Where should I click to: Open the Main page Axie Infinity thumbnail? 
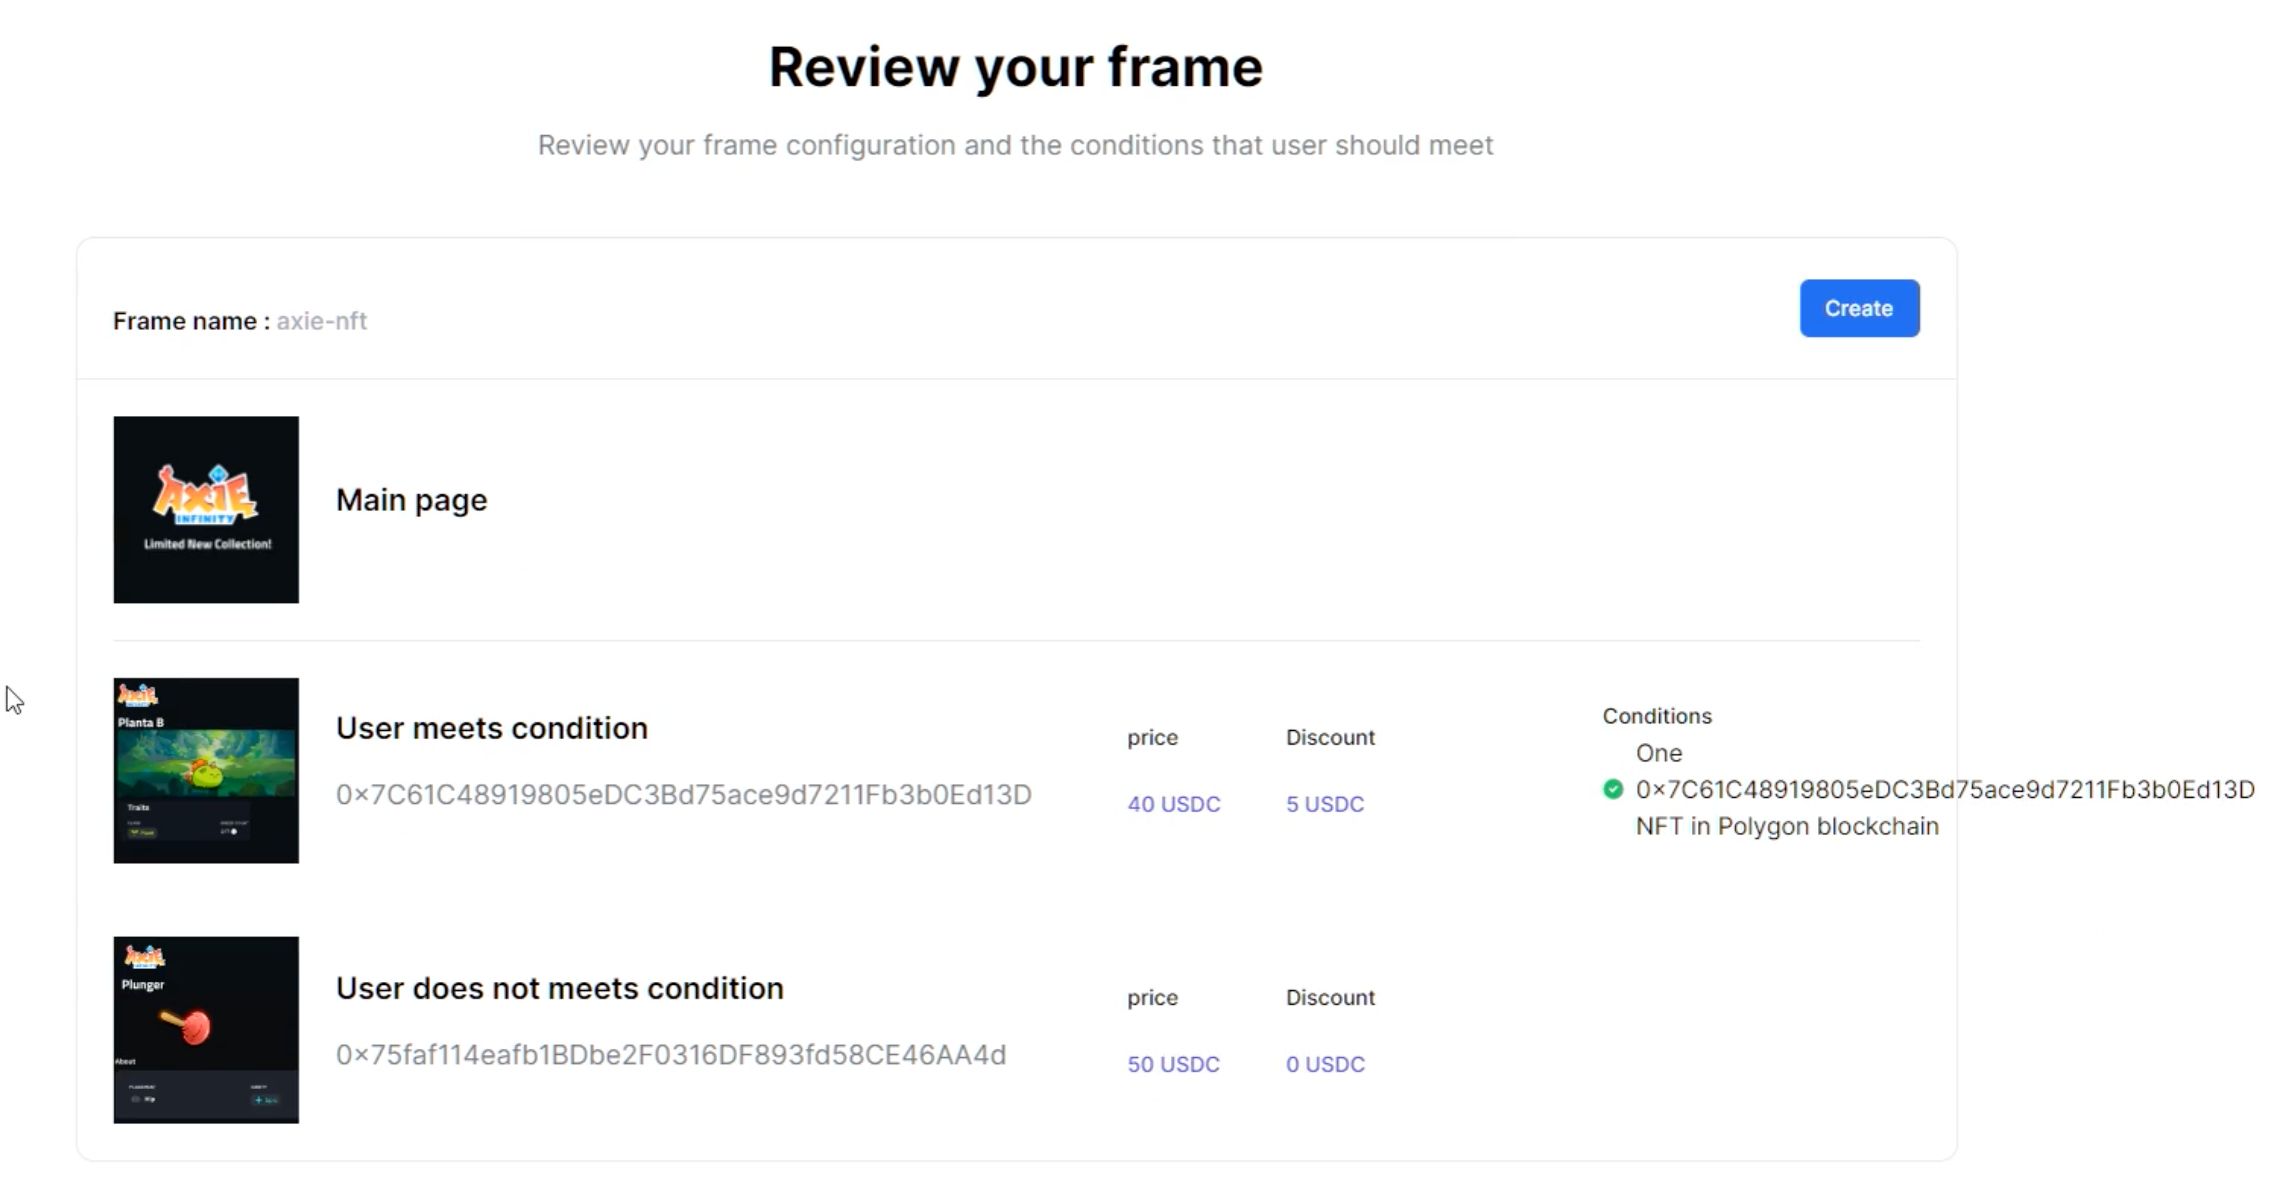coord(206,510)
